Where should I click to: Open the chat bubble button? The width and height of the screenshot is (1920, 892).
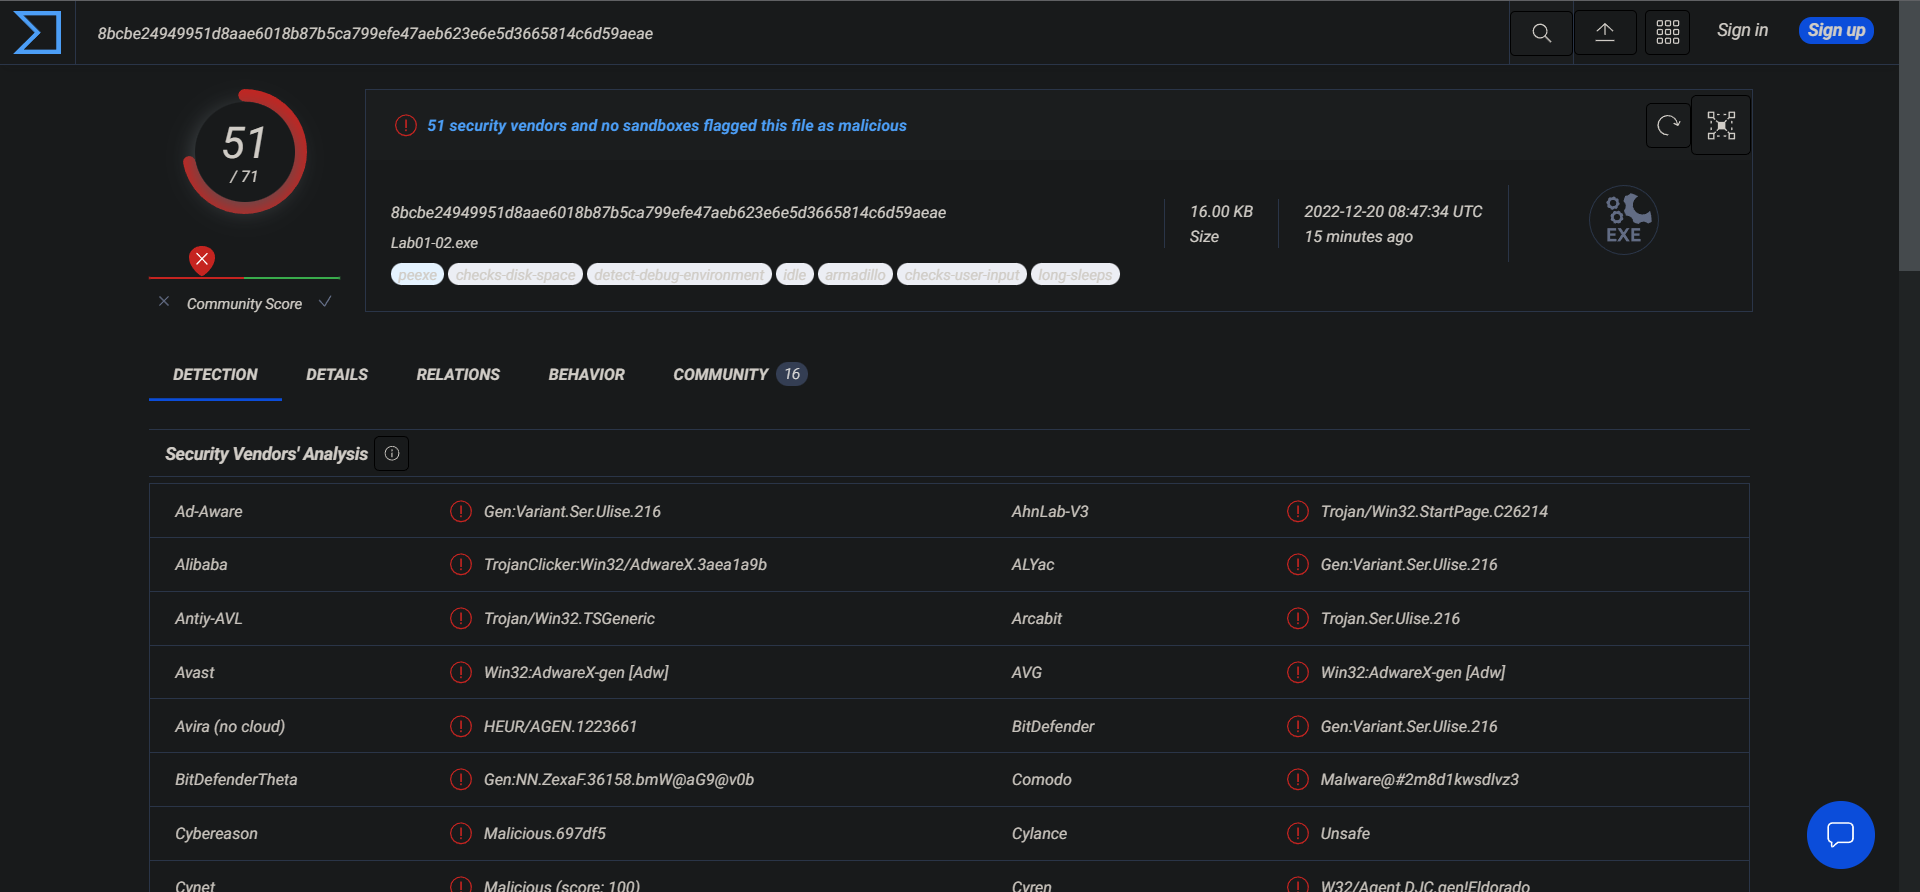[x=1840, y=834]
